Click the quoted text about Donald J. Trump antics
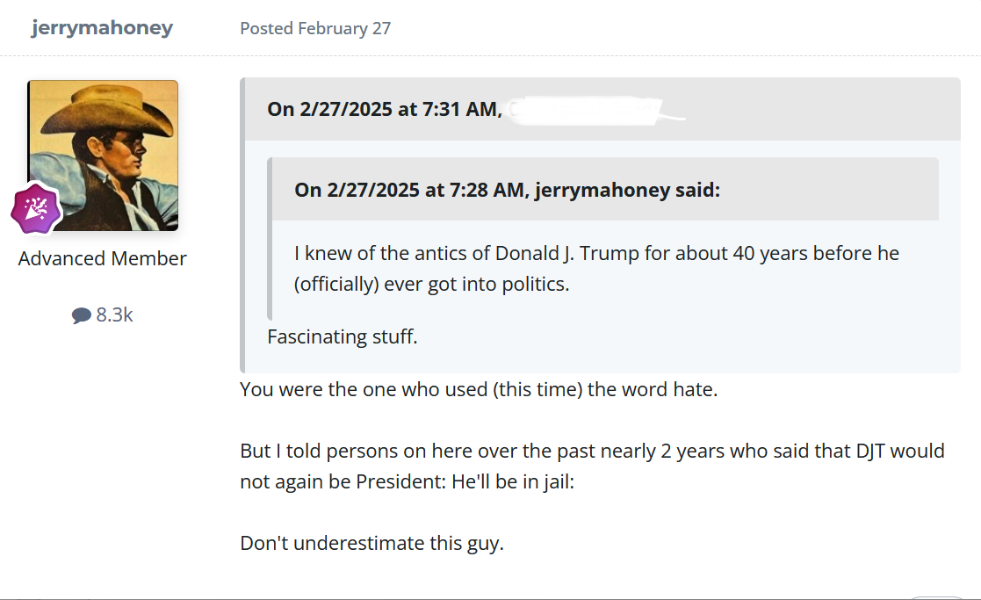Image resolution: width=981 pixels, height=600 pixels. coord(596,254)
